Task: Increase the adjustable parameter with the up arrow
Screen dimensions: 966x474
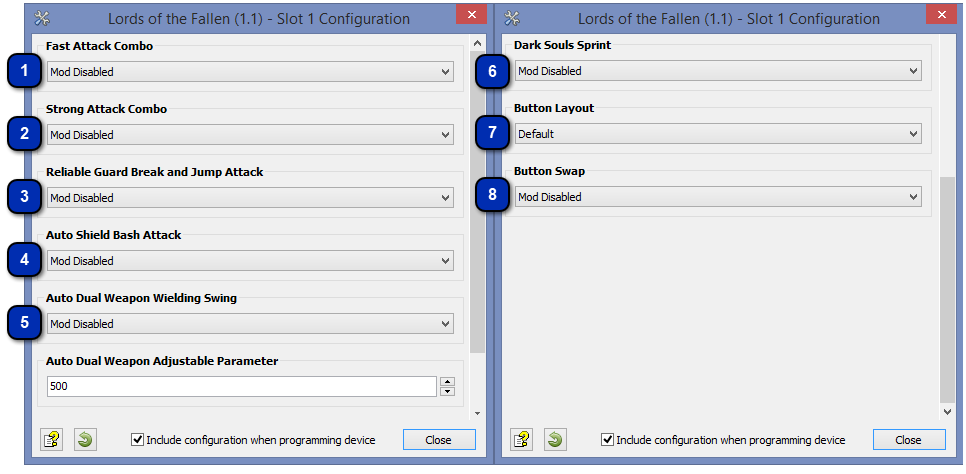Action: [448, 382]
